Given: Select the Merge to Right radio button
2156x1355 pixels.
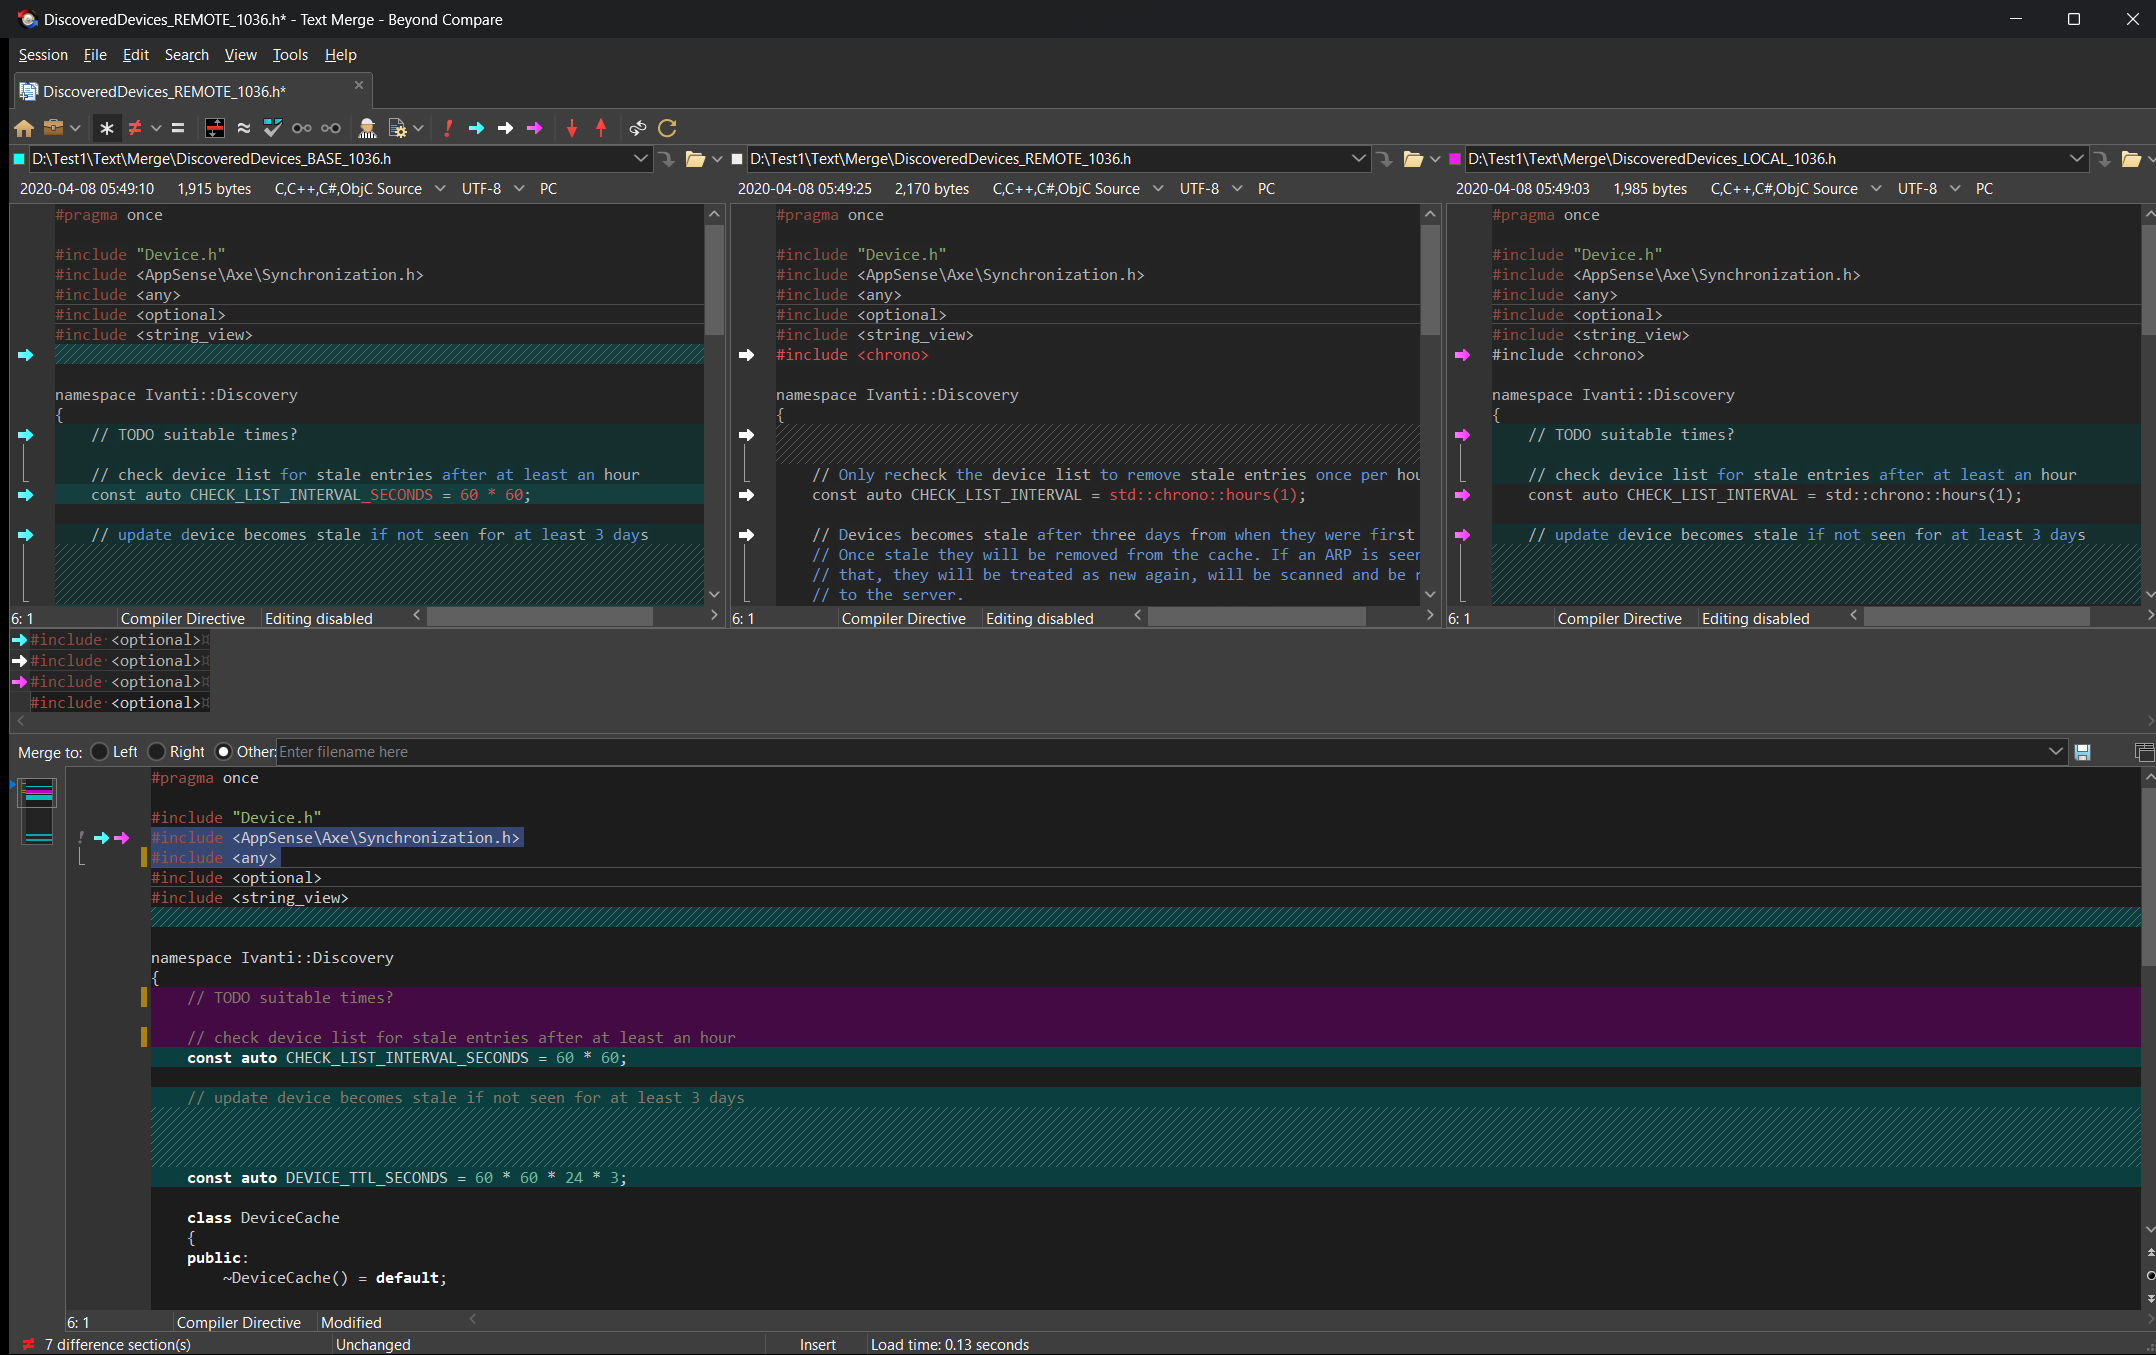Looking at the screenshot, I should (157, 752).
